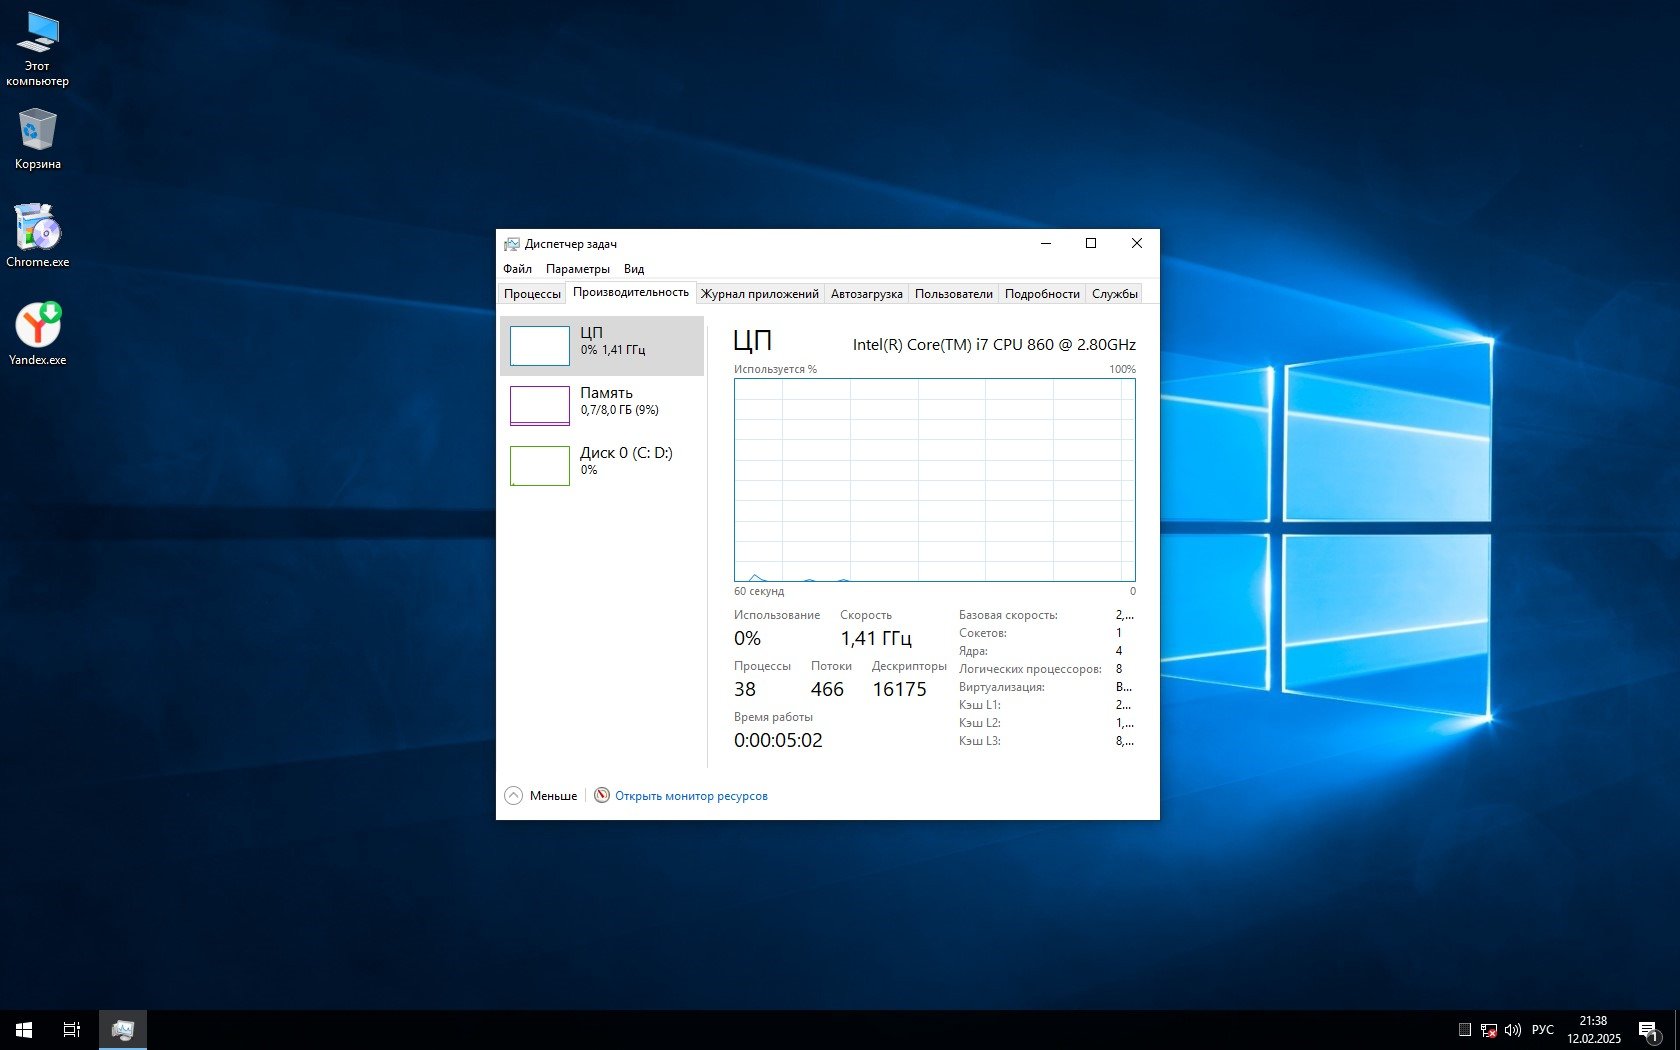Select the Память performance graph item
1680x1050 pixels.
click(x=601, y=405)
